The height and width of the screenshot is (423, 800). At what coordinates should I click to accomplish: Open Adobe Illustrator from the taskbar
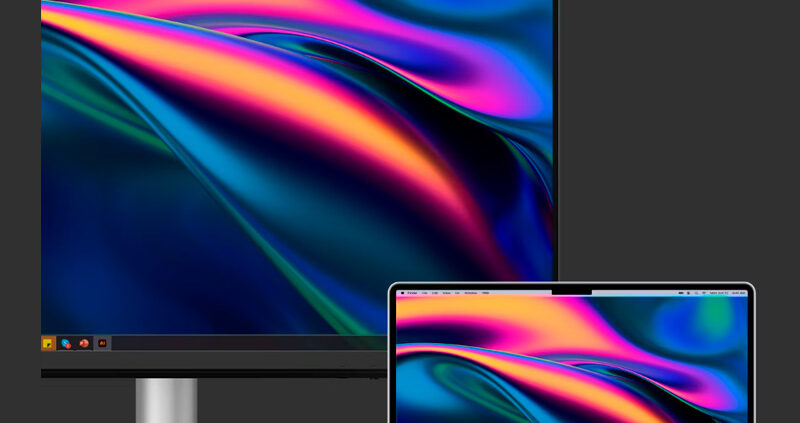tap(102, 343)
